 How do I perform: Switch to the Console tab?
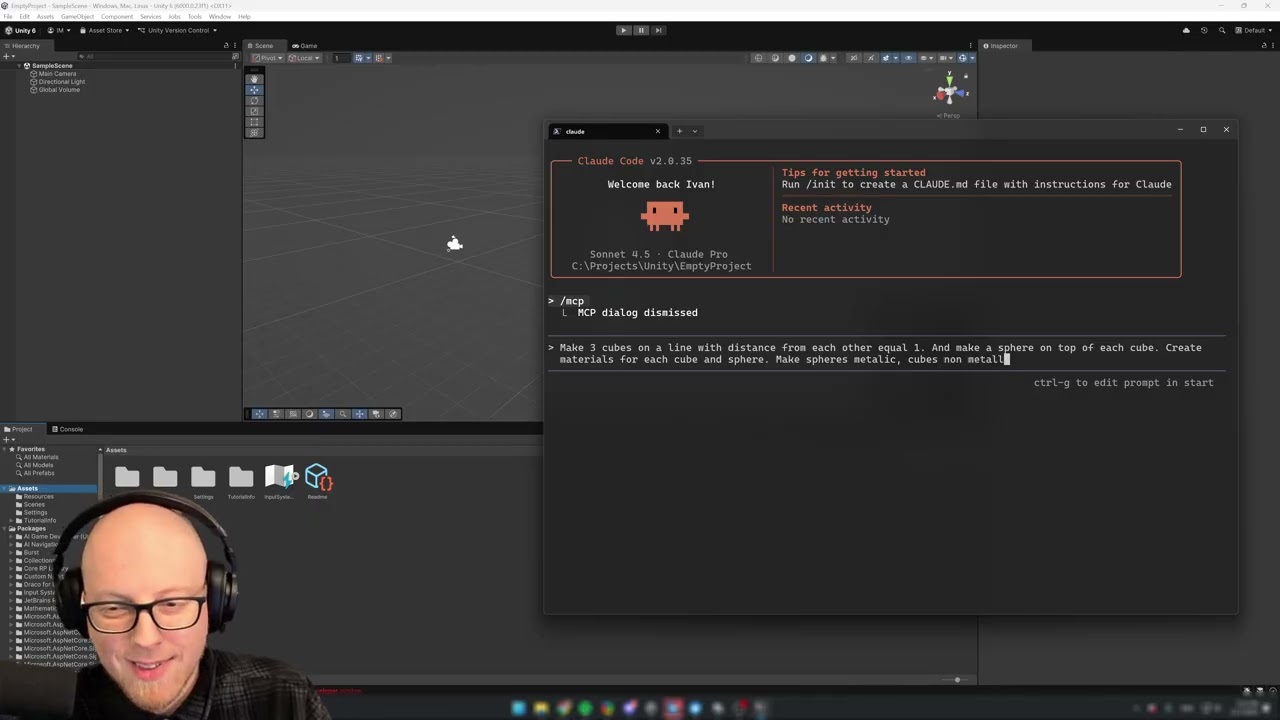point(67,429)
